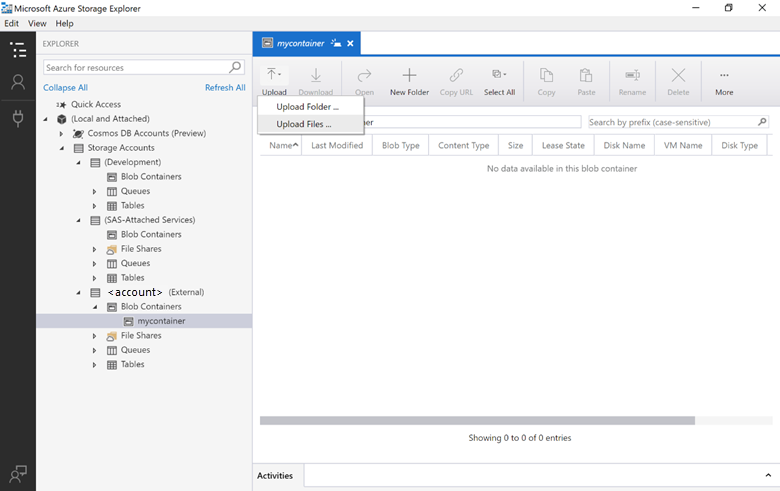Select Upload Folder menu entry
780x491 pixels.
307,106
